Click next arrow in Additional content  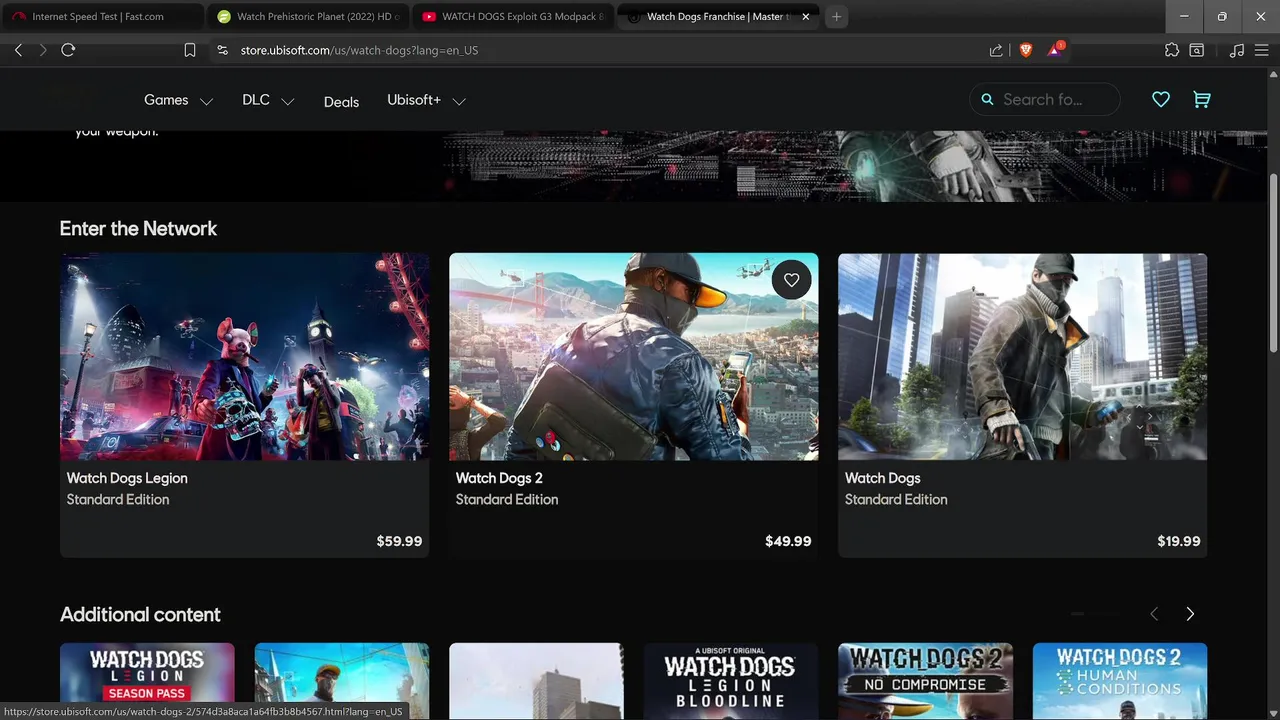point(1190,614)
